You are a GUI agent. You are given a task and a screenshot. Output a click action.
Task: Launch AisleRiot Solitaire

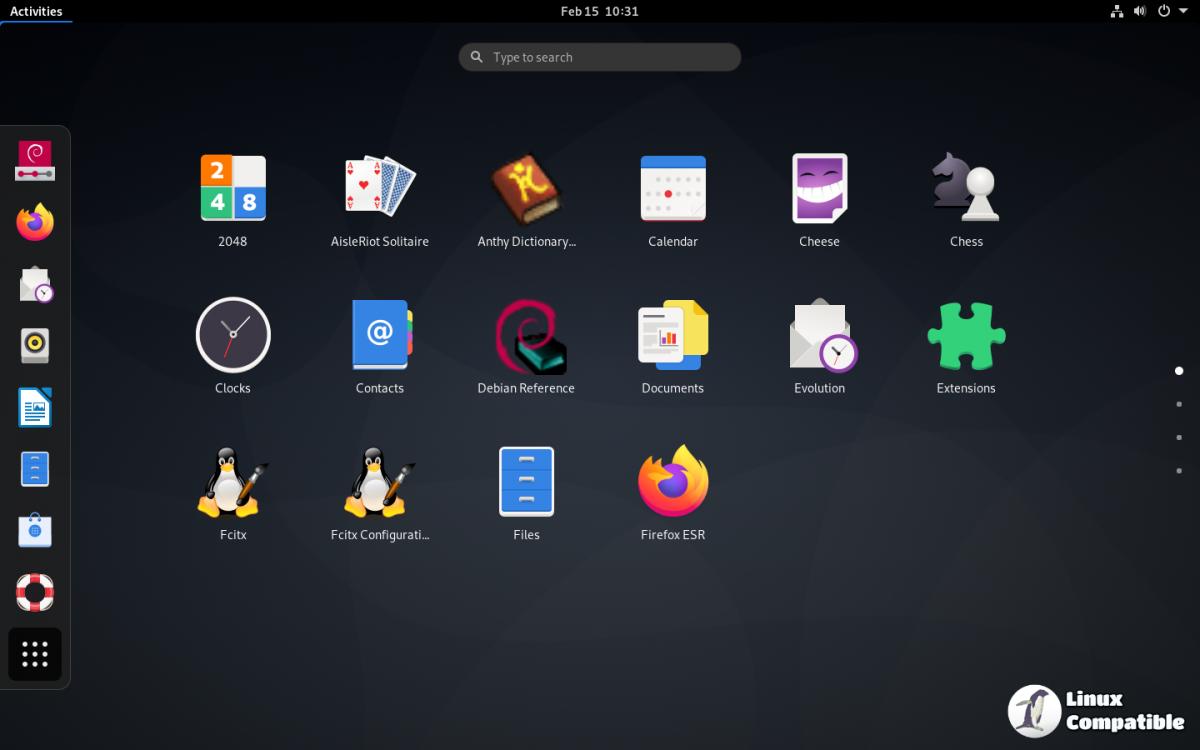click(x=380, y=189)
